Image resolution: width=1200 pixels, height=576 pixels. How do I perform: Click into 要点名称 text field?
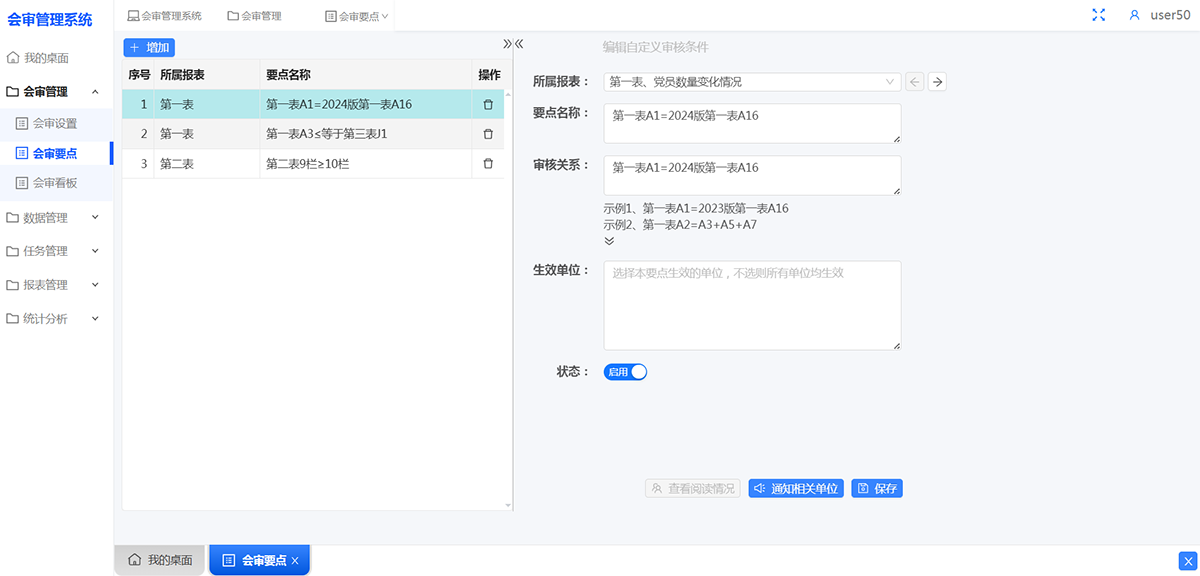pyautogui.click(x=752, y=123)
